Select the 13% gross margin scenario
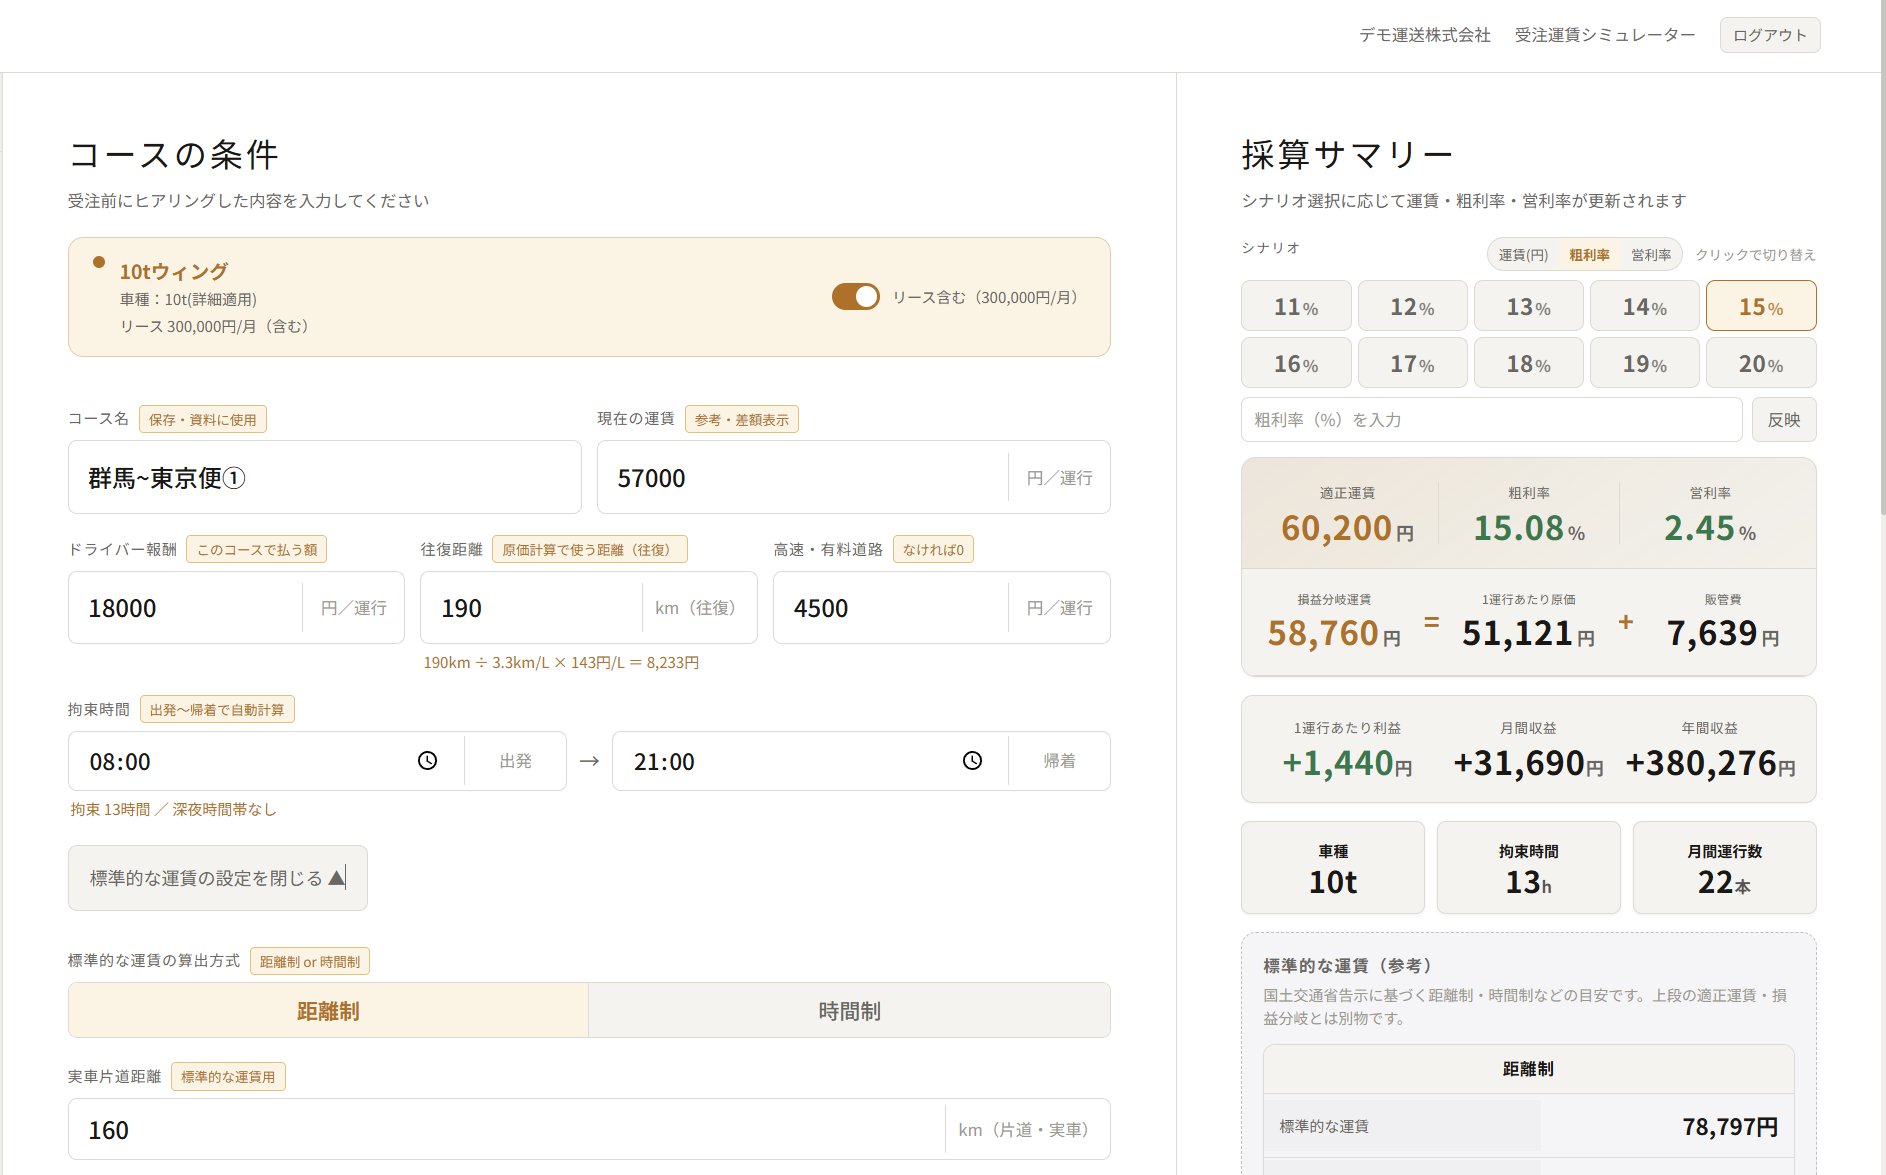 (x=1528, y=306)
